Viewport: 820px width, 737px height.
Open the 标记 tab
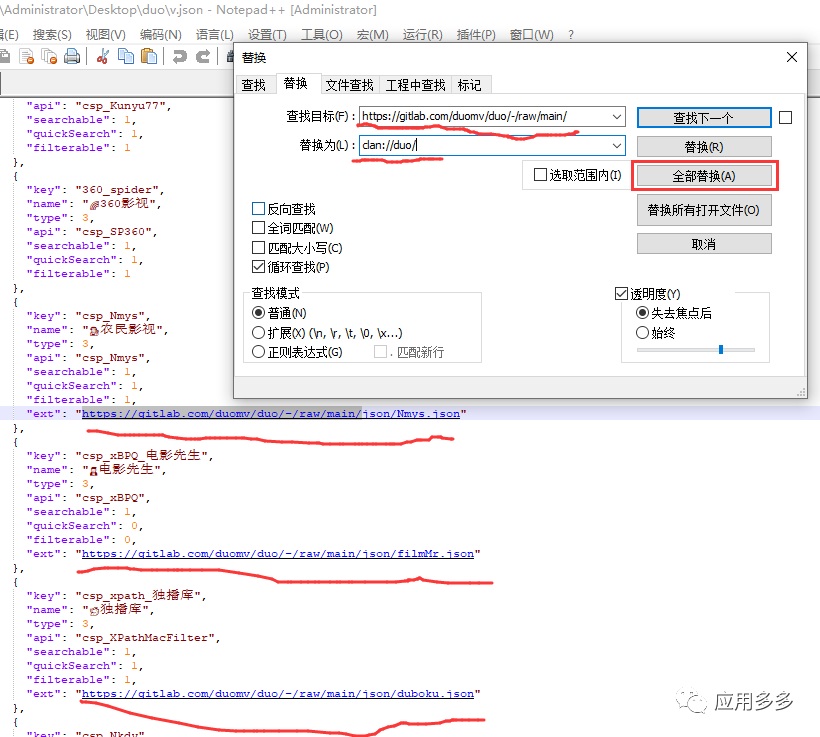pyautogui.click(x=469, y=85)
